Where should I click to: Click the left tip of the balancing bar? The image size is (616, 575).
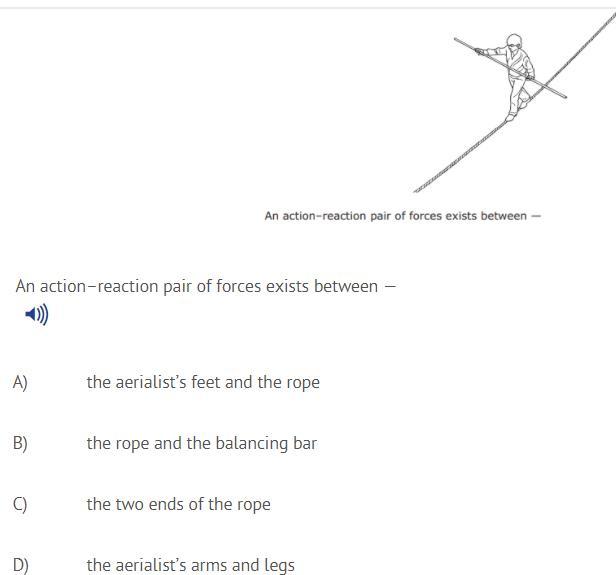(456, 39)
